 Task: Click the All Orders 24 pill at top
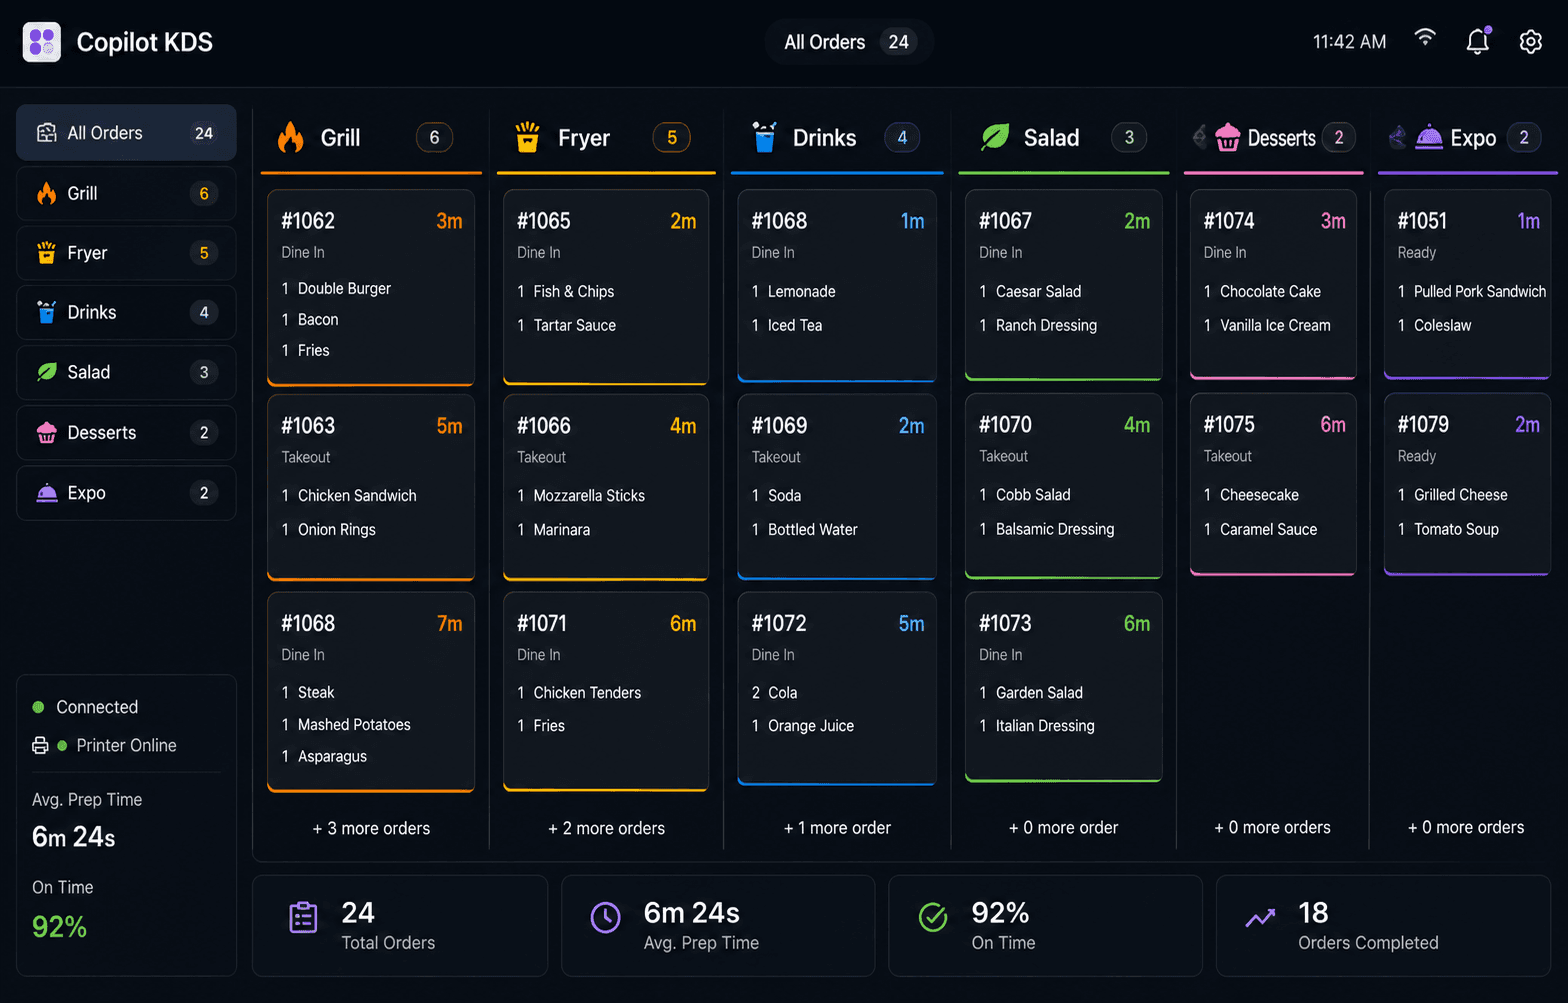848,42
